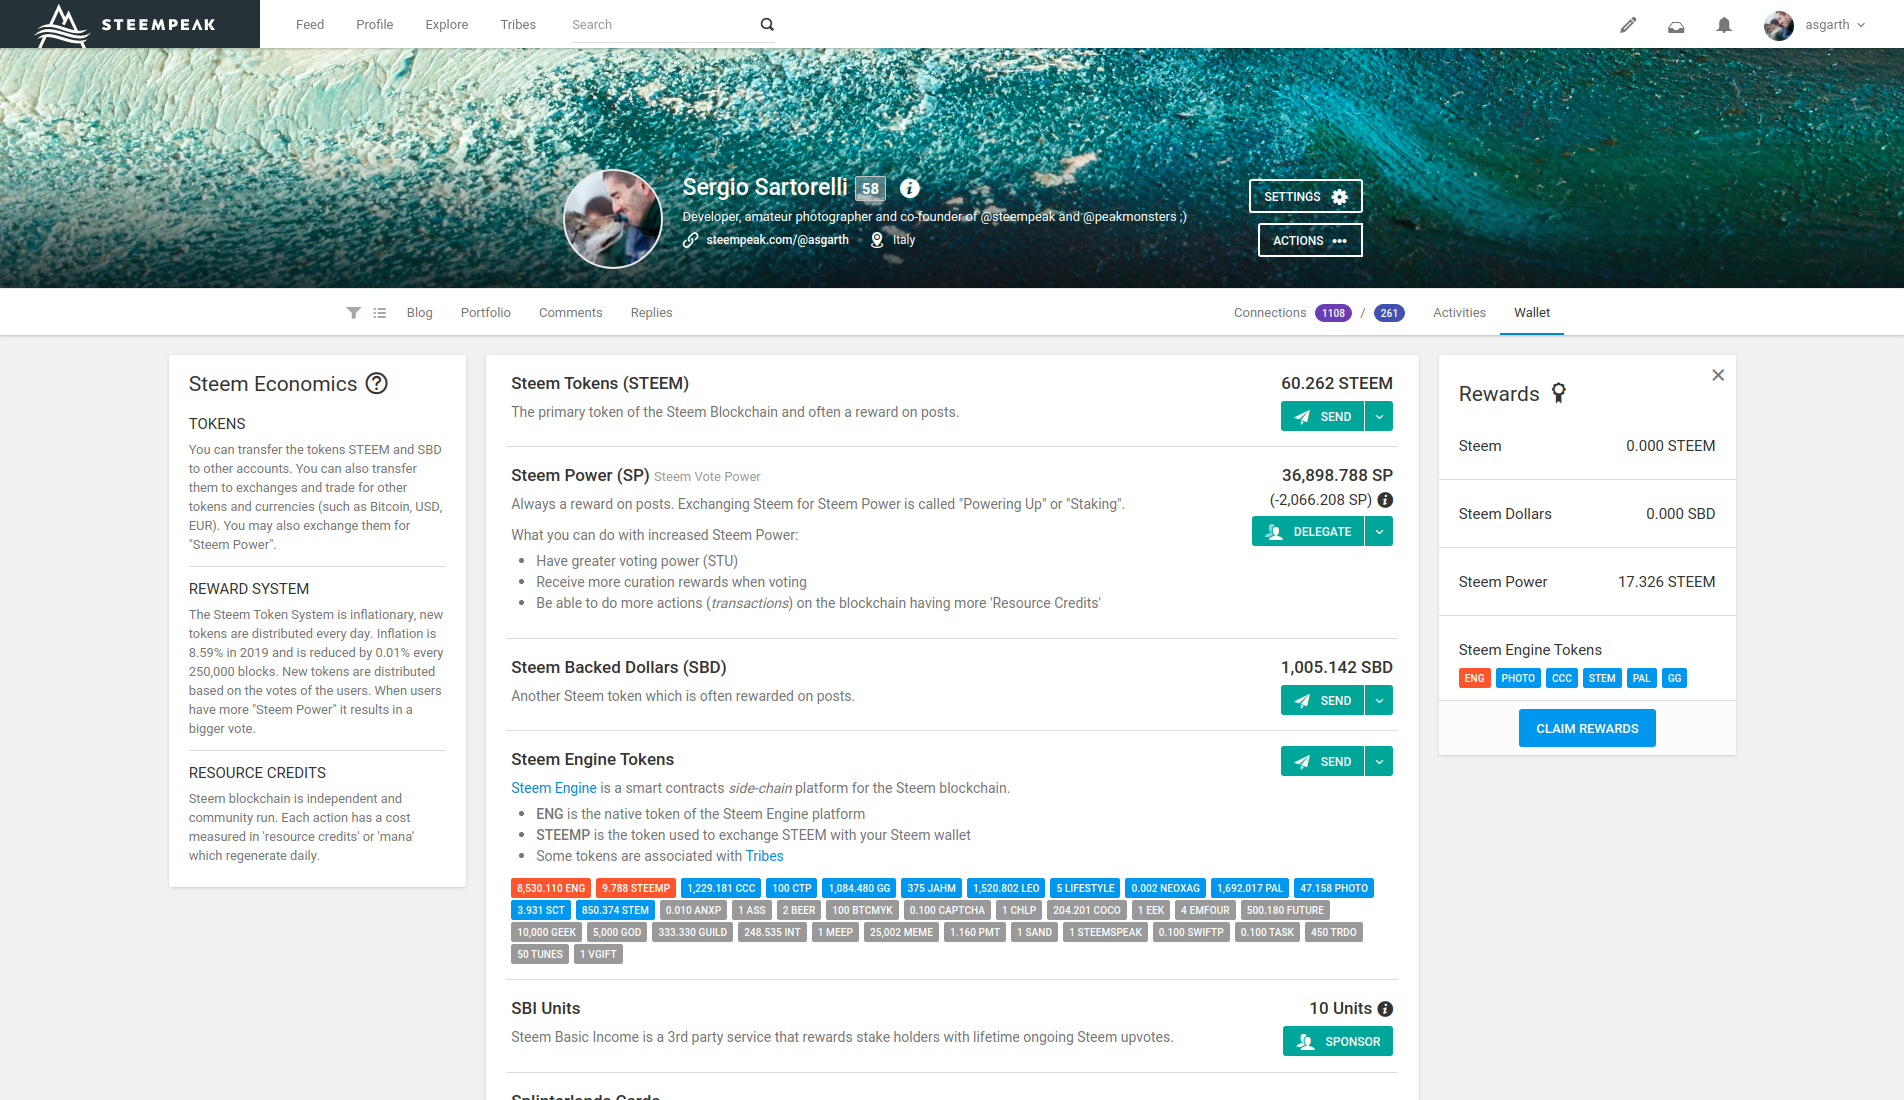Select the 1,520.802 LEO token tag
1904x1100 pixels.
[x=1006, y=888]
